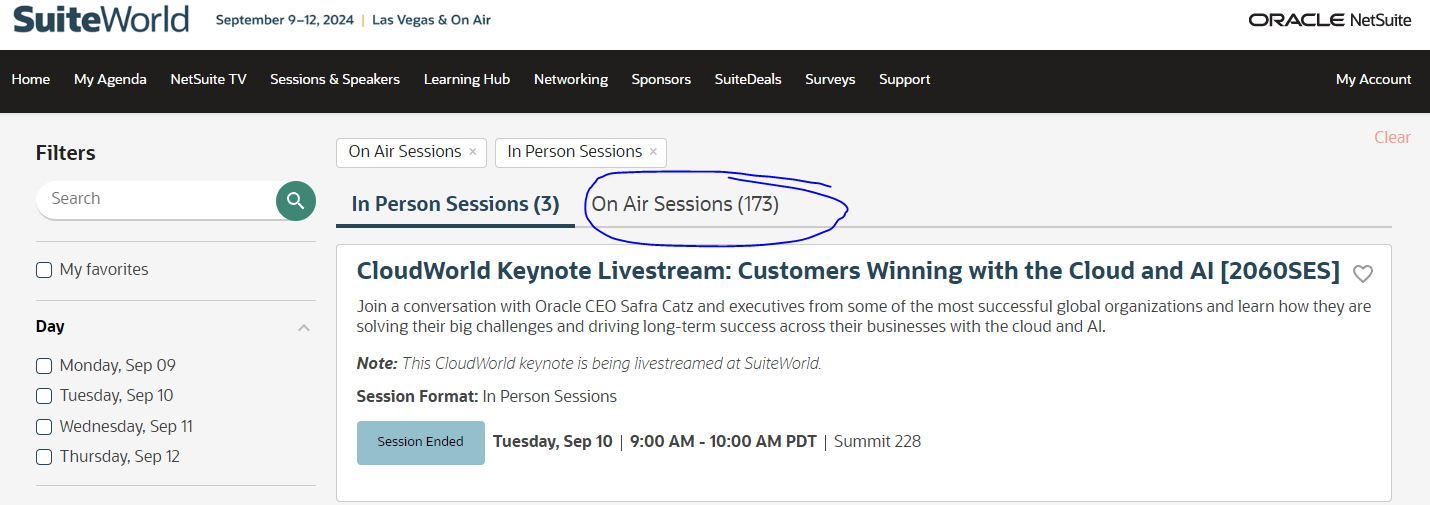Open My Agenda in navigation bar
Image resolution: width=1430 pixels, height=505 pixels.
(110, 79)
